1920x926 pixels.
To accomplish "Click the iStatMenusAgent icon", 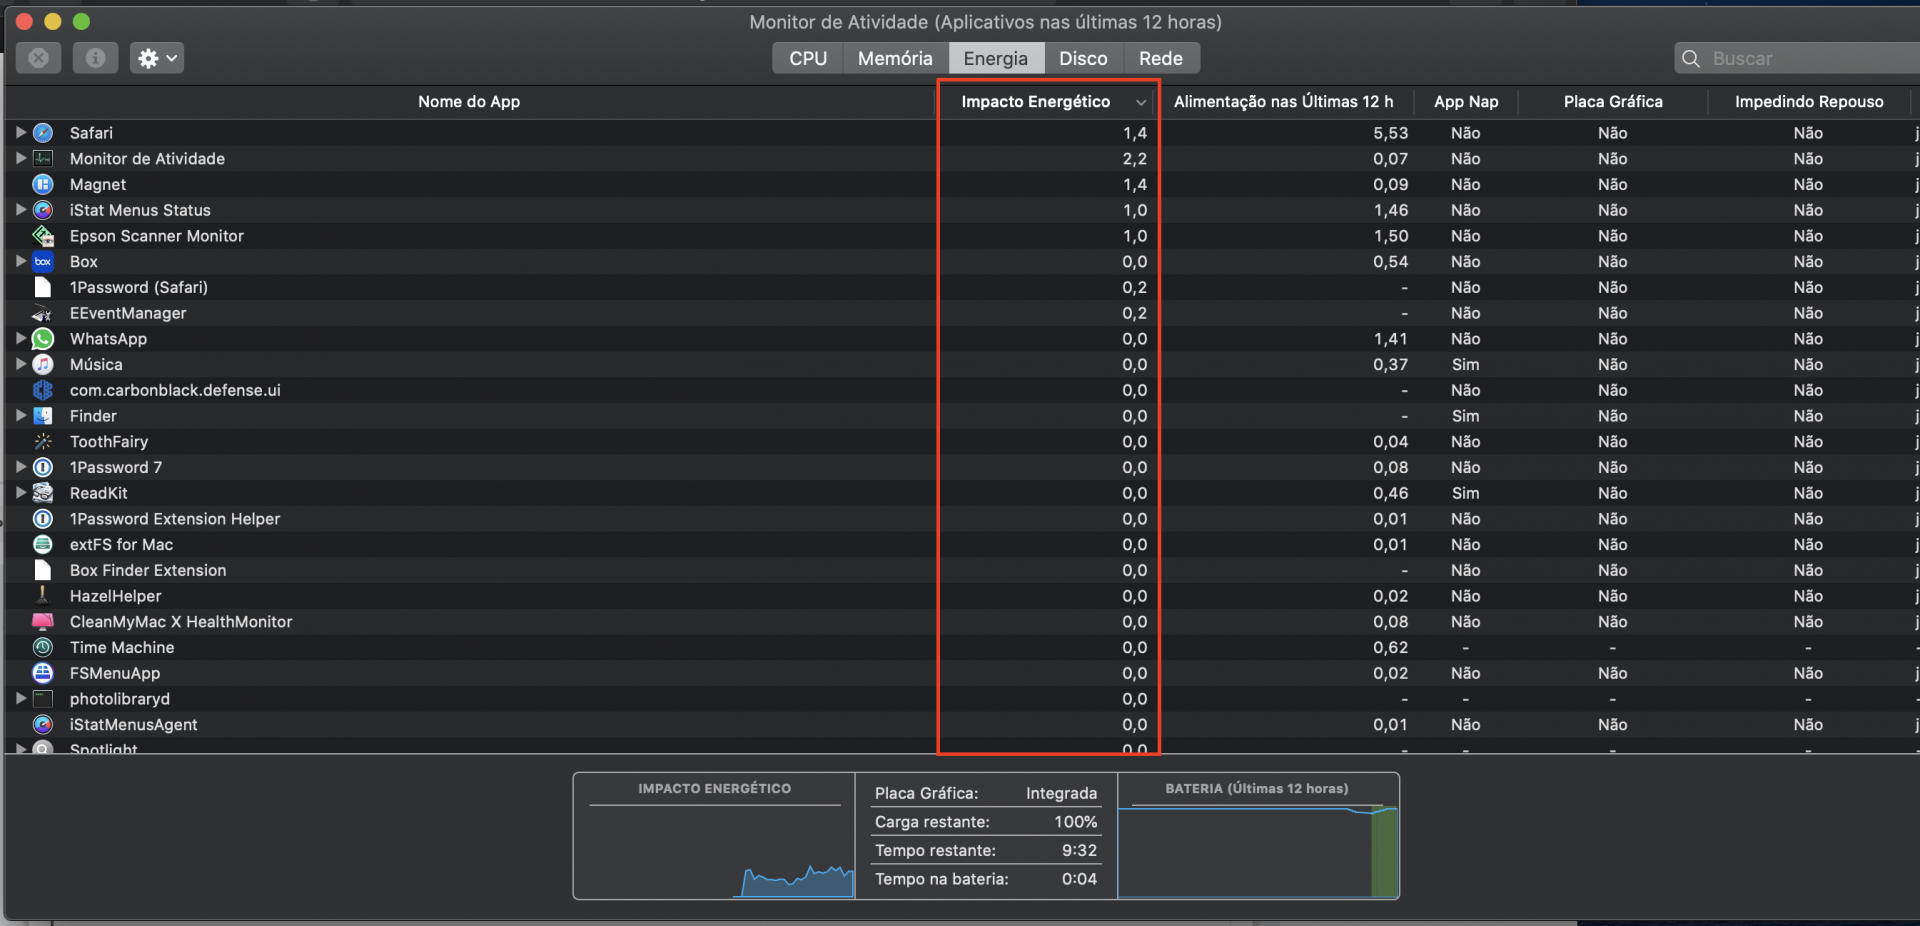I will tap(43, 725).
